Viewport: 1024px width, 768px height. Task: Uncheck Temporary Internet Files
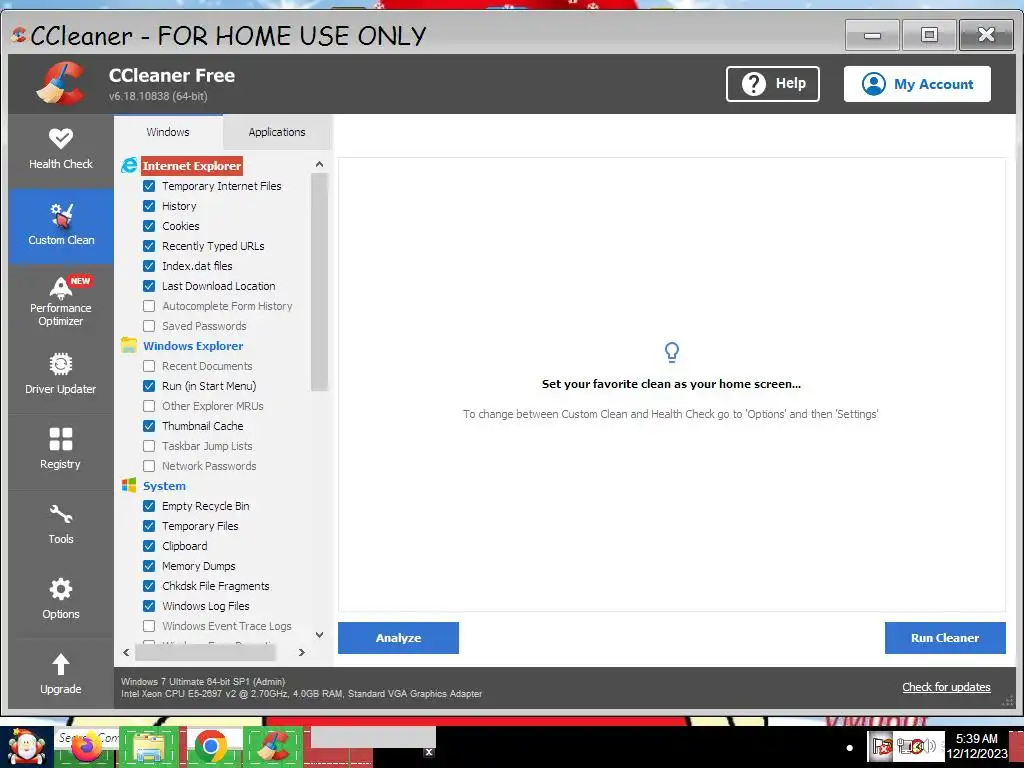pyautogui.click(x=149, y=186)
